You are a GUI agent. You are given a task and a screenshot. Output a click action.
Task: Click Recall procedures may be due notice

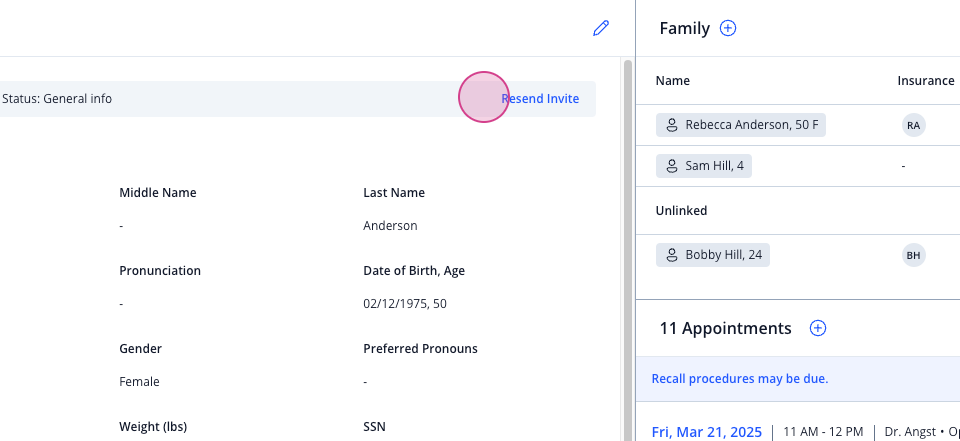pyautogui.click(x=740, y=379)
